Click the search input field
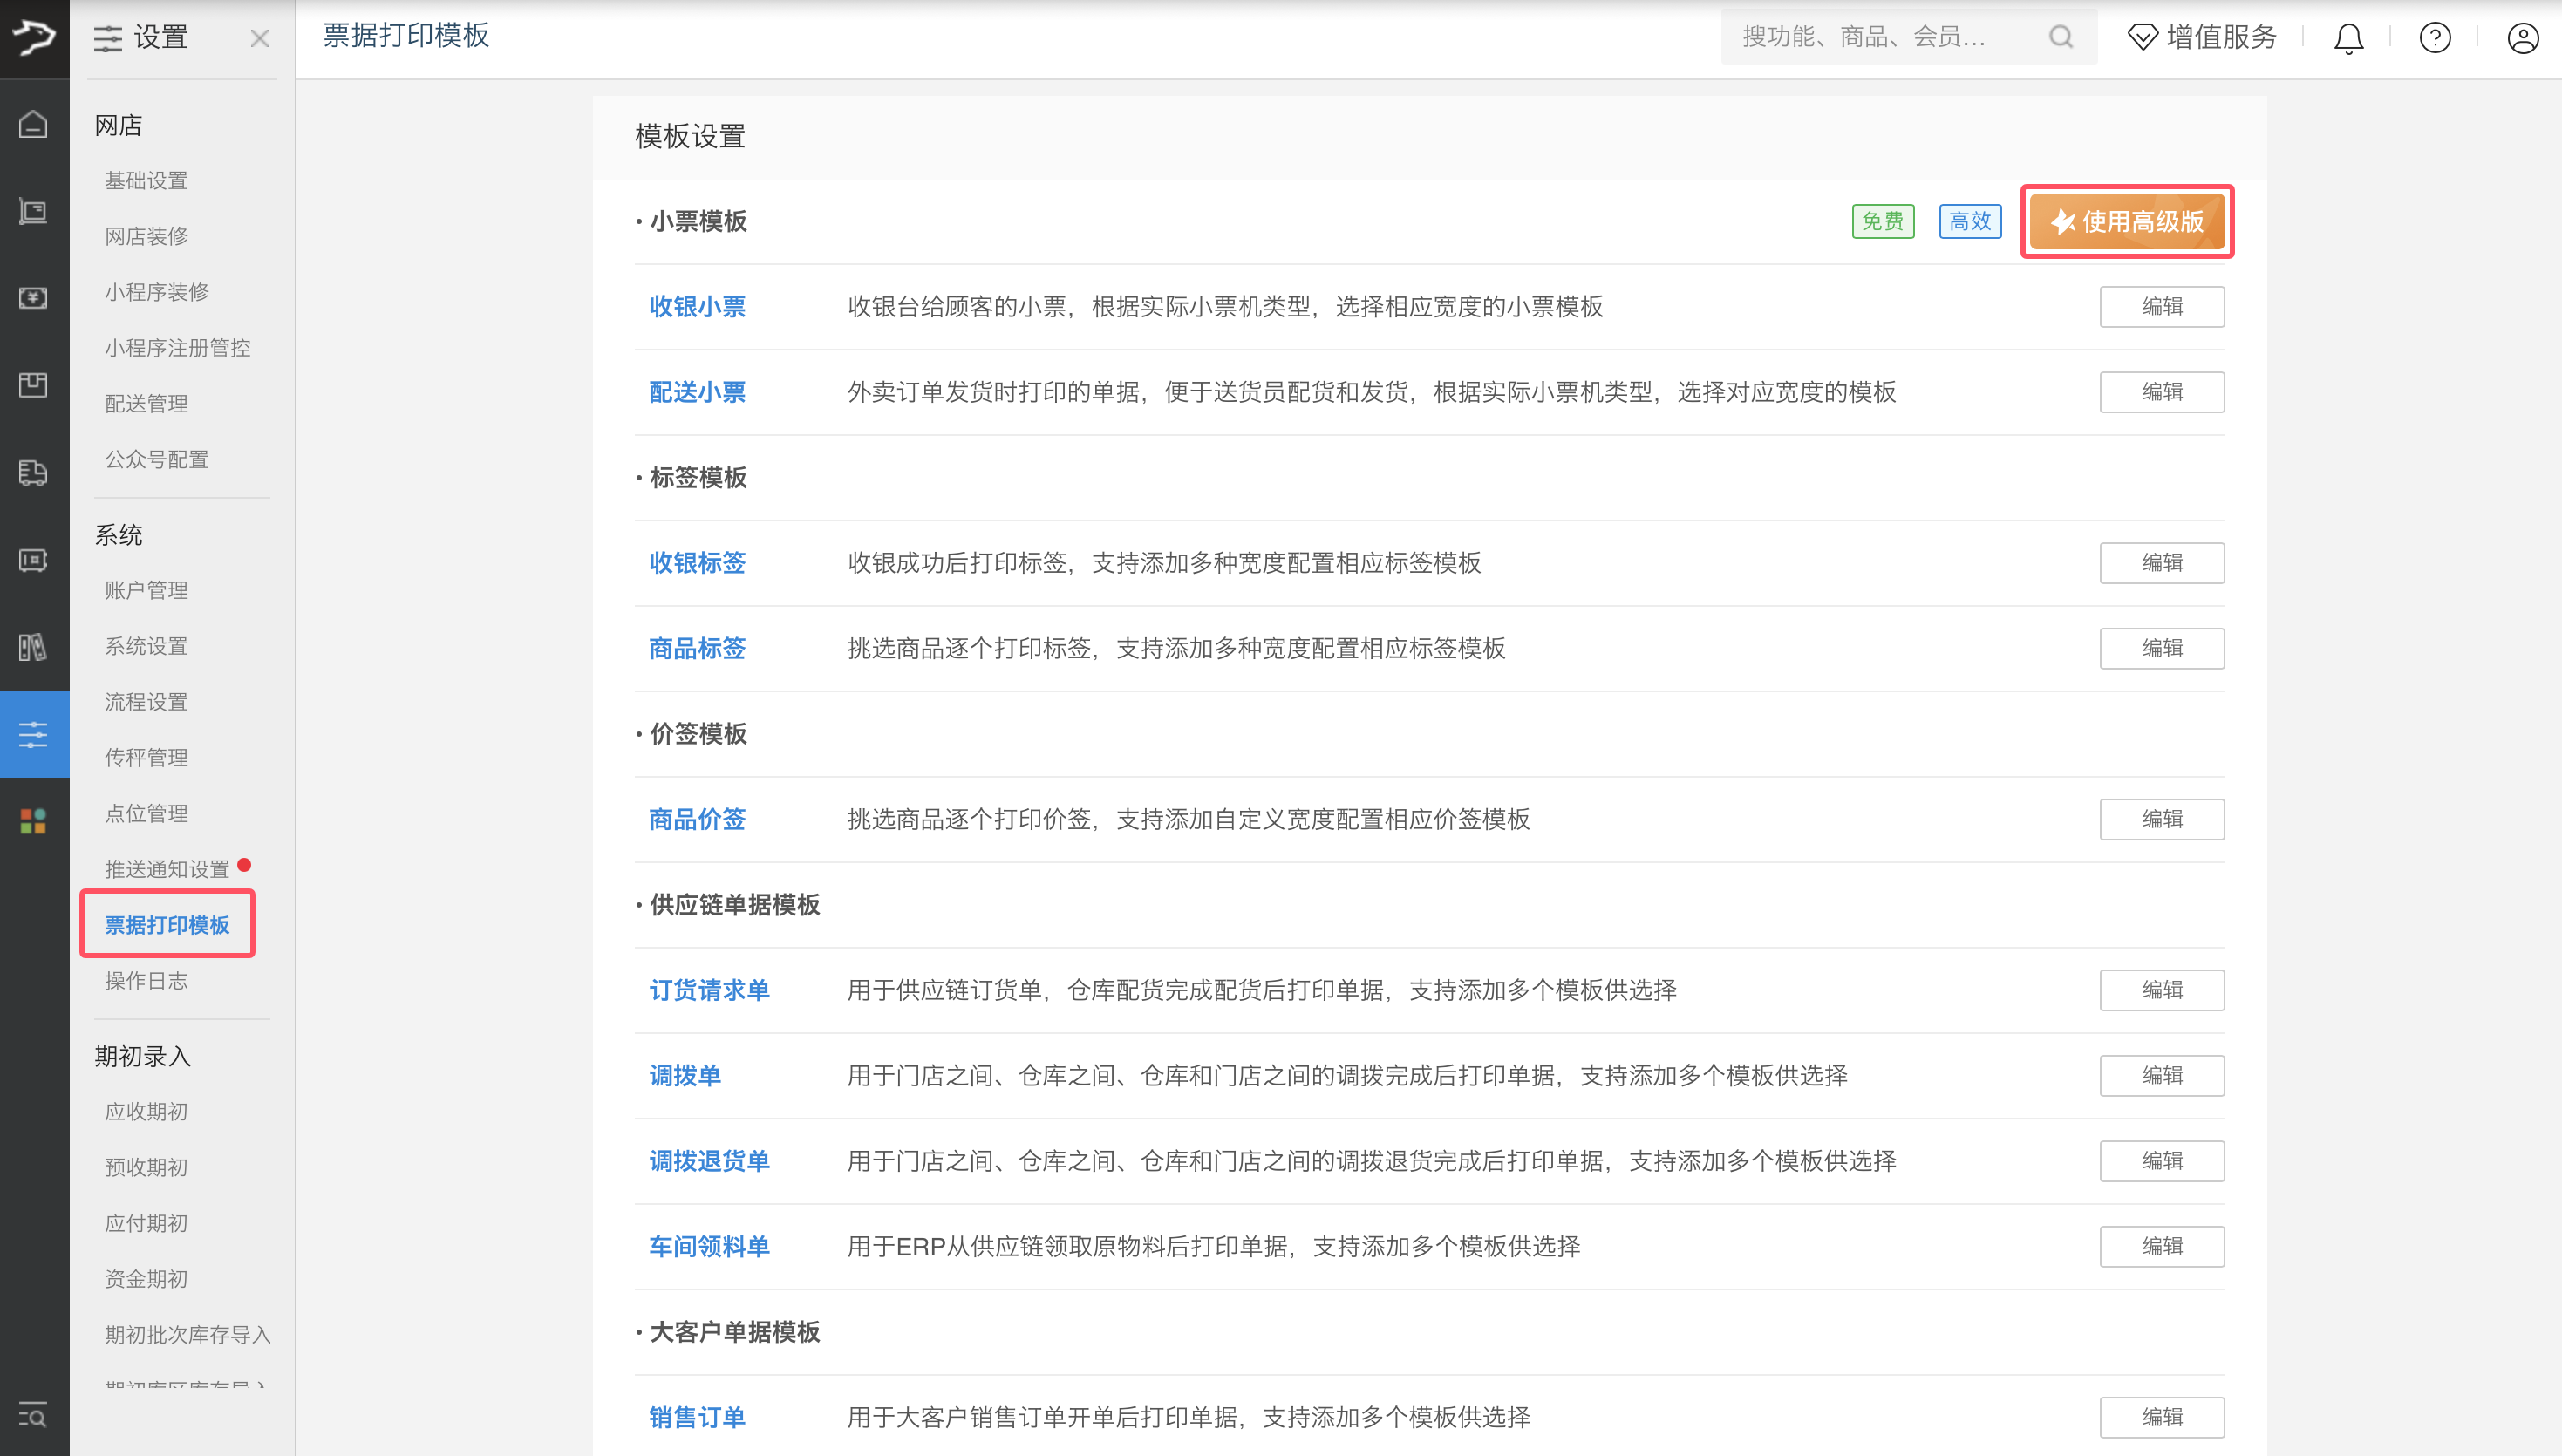 coord(1880,37)
